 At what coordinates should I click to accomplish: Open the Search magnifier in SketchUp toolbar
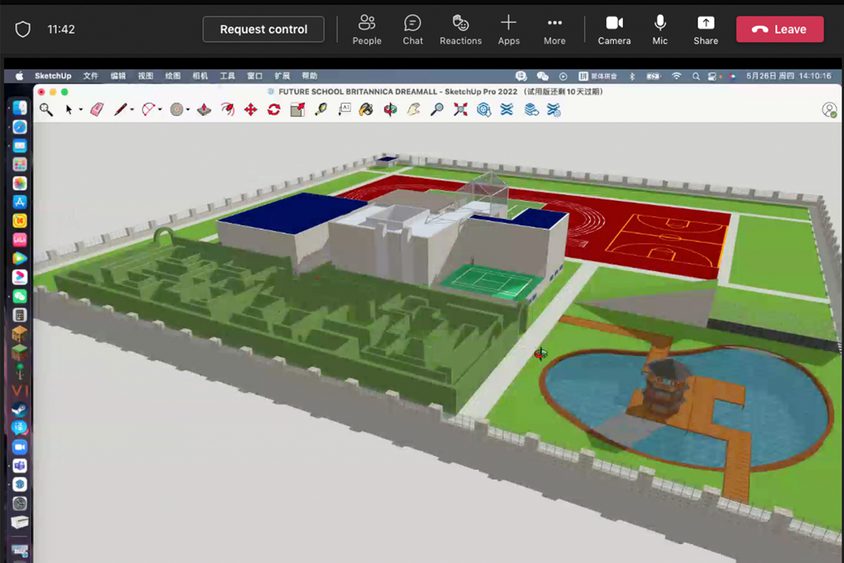click(46, 110)
